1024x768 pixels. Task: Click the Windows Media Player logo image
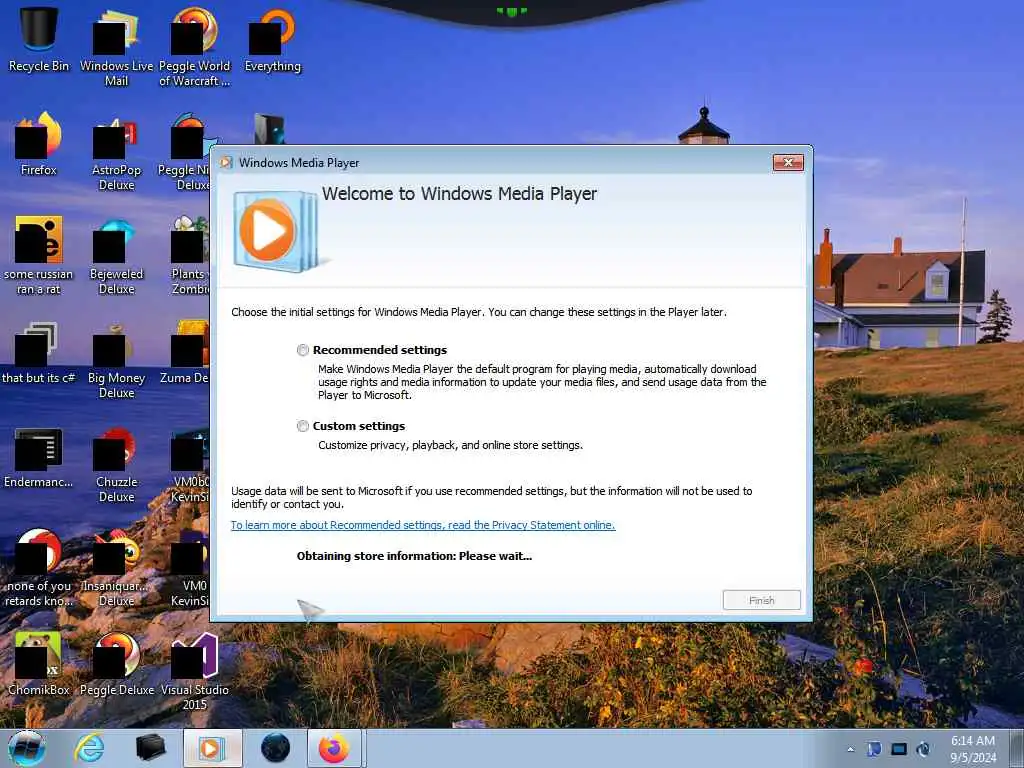click(x=277, y=231)
